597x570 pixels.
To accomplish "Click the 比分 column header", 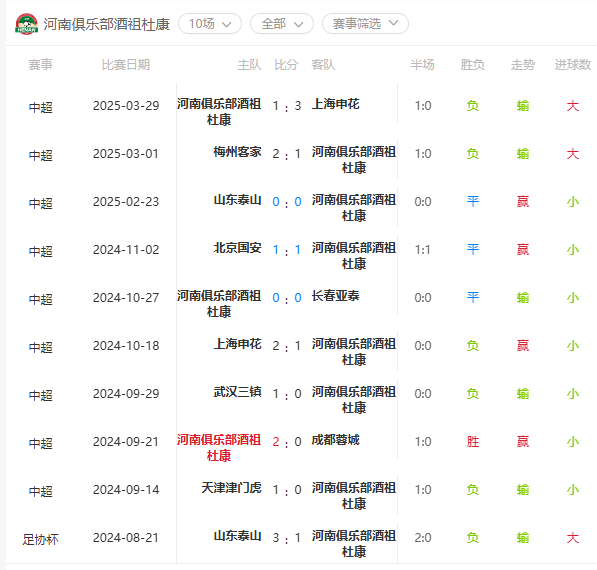I will (x=286, y=65).
